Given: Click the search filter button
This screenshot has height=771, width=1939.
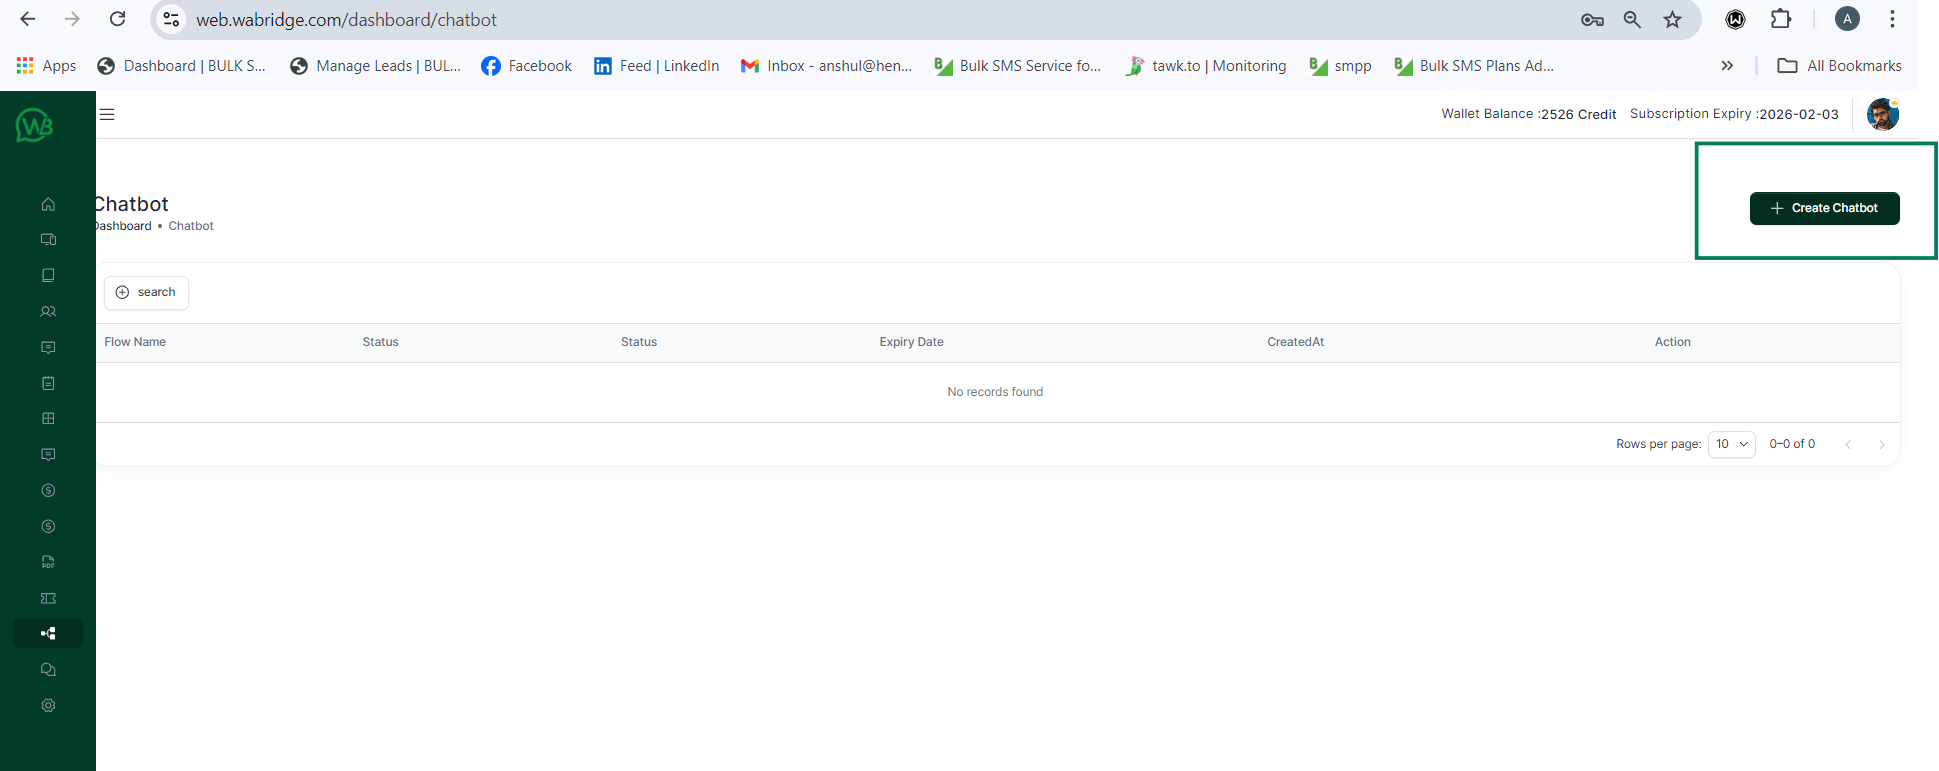Looking at the screenshot, I should coord(146,292).
